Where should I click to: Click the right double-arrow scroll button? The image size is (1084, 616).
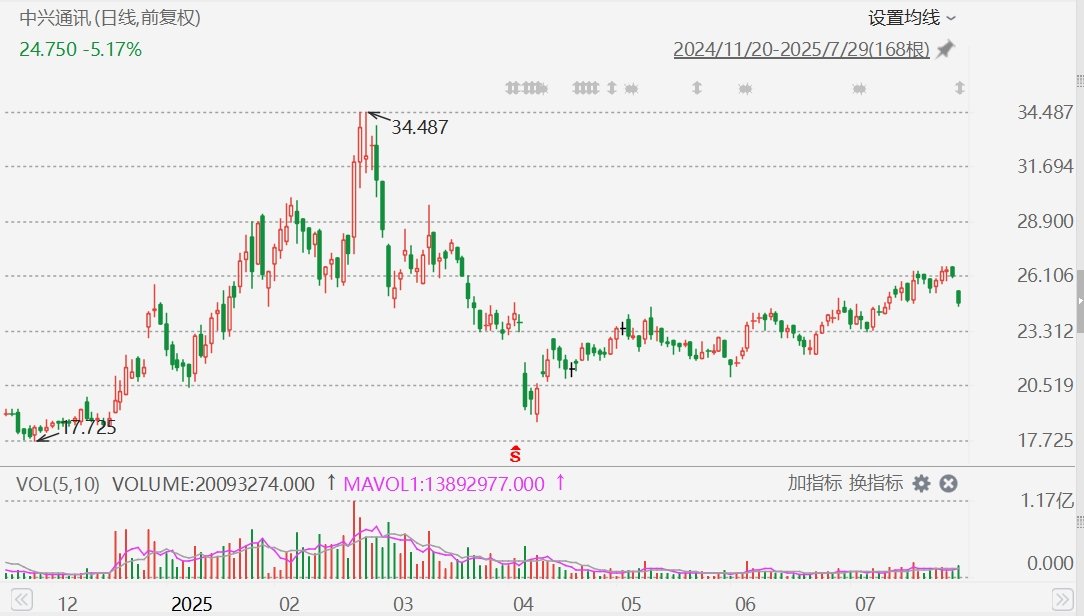pyautogui.click(x=1062, y=599)
